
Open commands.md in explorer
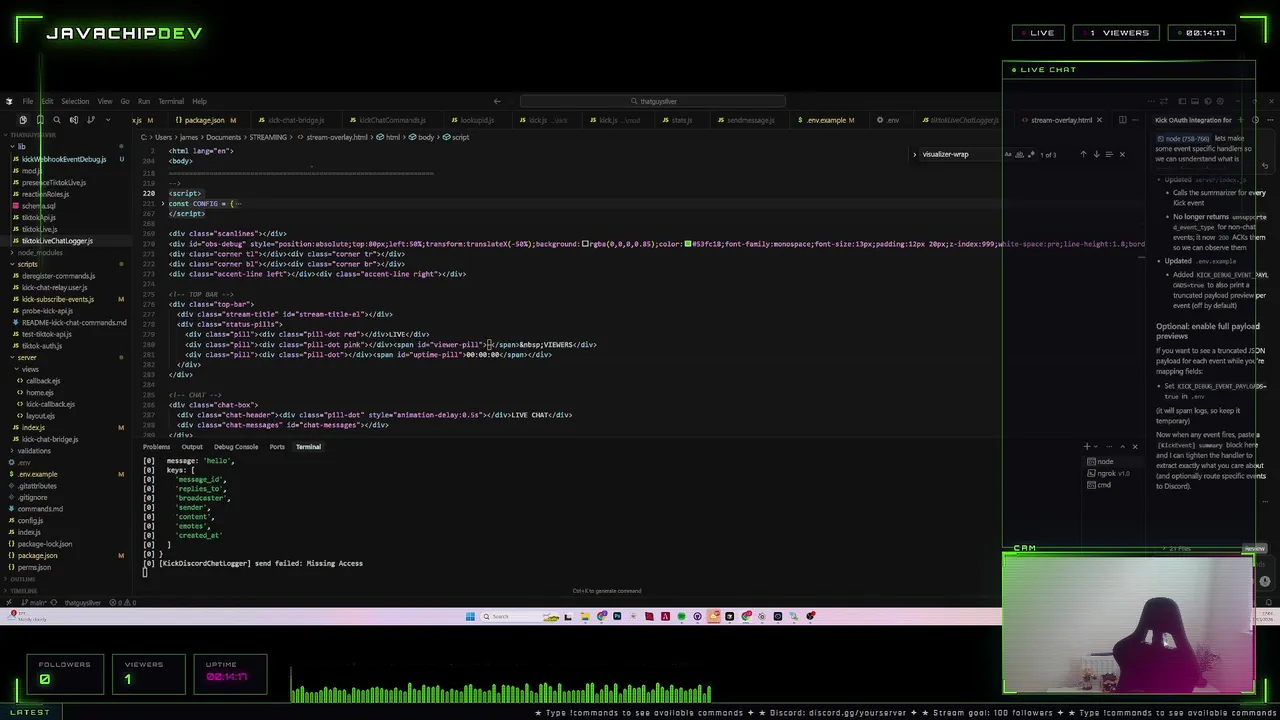pos(40,509)
